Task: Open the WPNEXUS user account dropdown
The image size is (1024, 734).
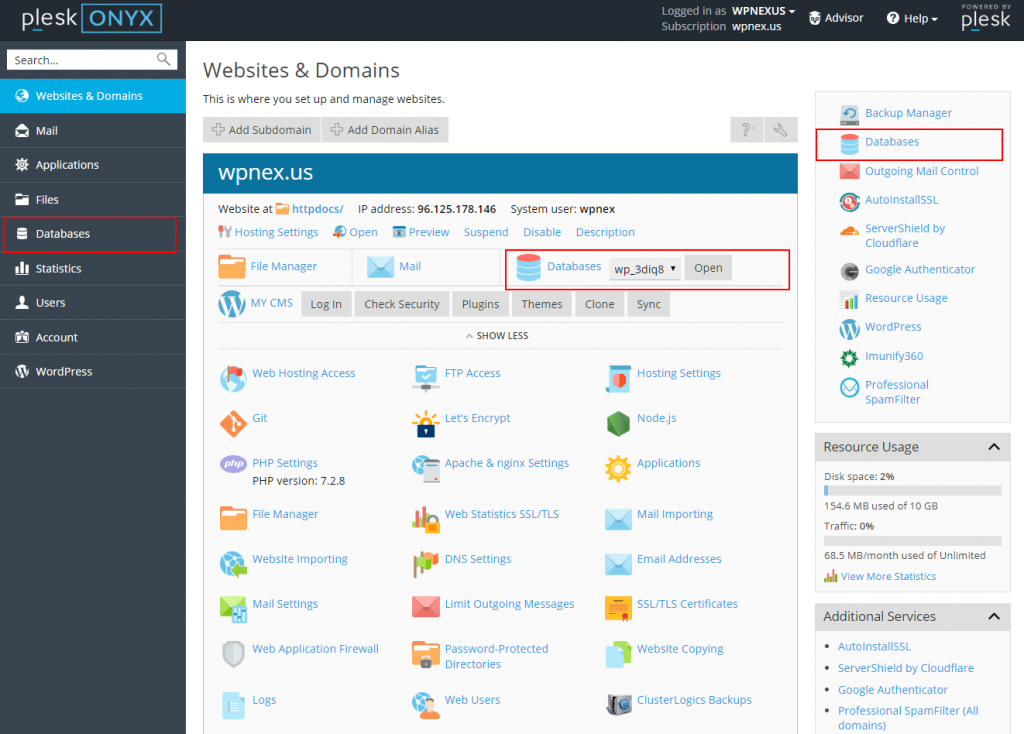Action: 763,11
